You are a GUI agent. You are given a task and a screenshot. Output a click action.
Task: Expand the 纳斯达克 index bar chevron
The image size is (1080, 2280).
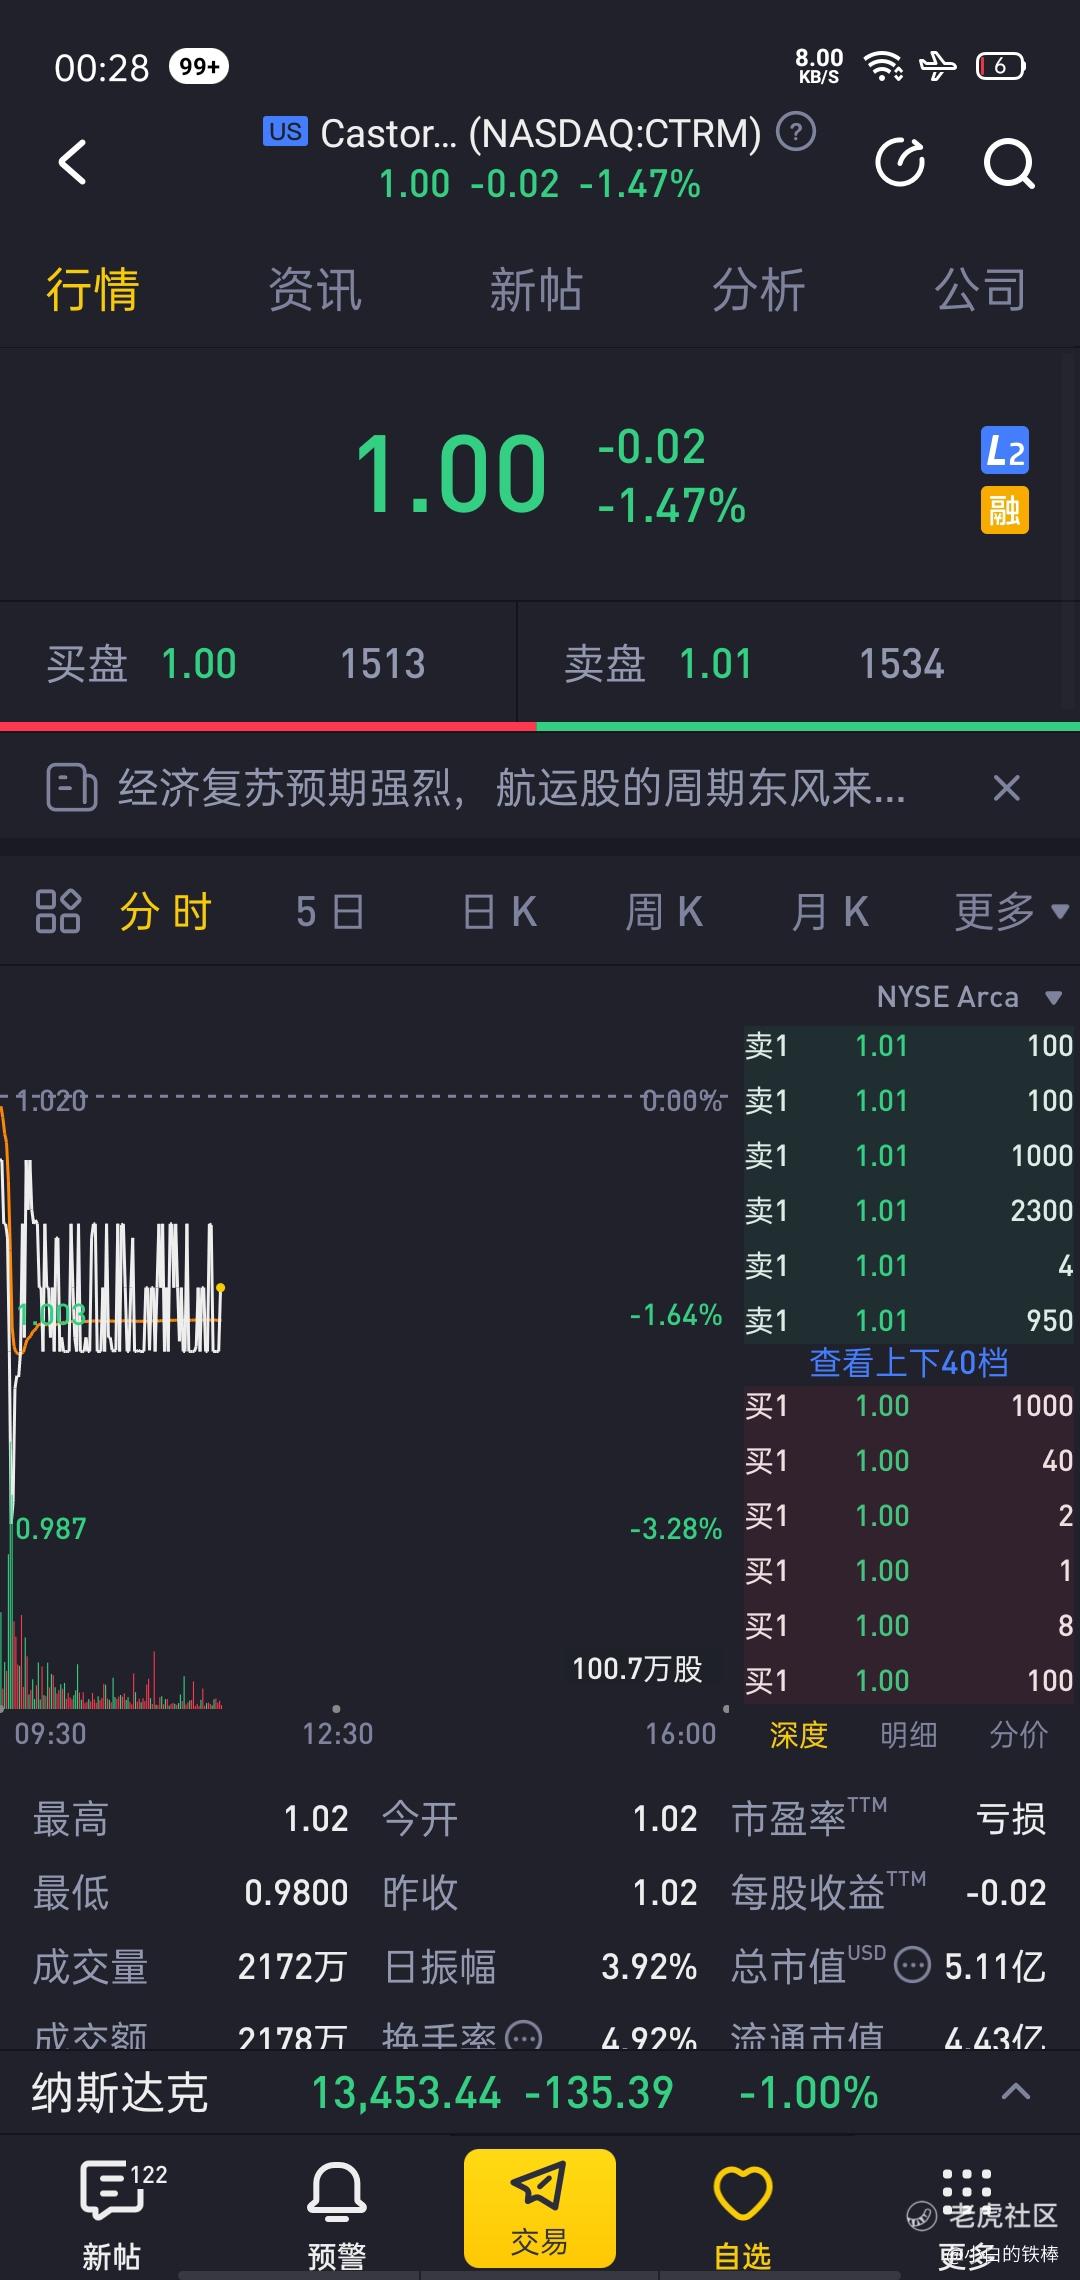click(1016, 2091)
